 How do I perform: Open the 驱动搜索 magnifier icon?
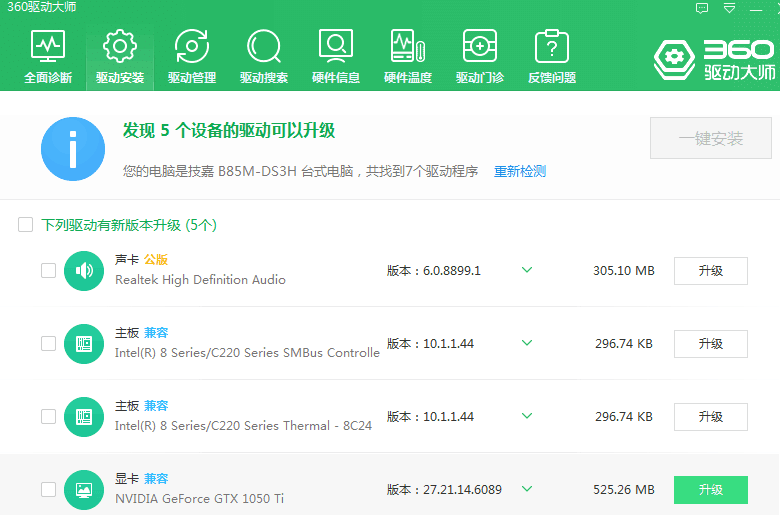click(x=264, y=46)
